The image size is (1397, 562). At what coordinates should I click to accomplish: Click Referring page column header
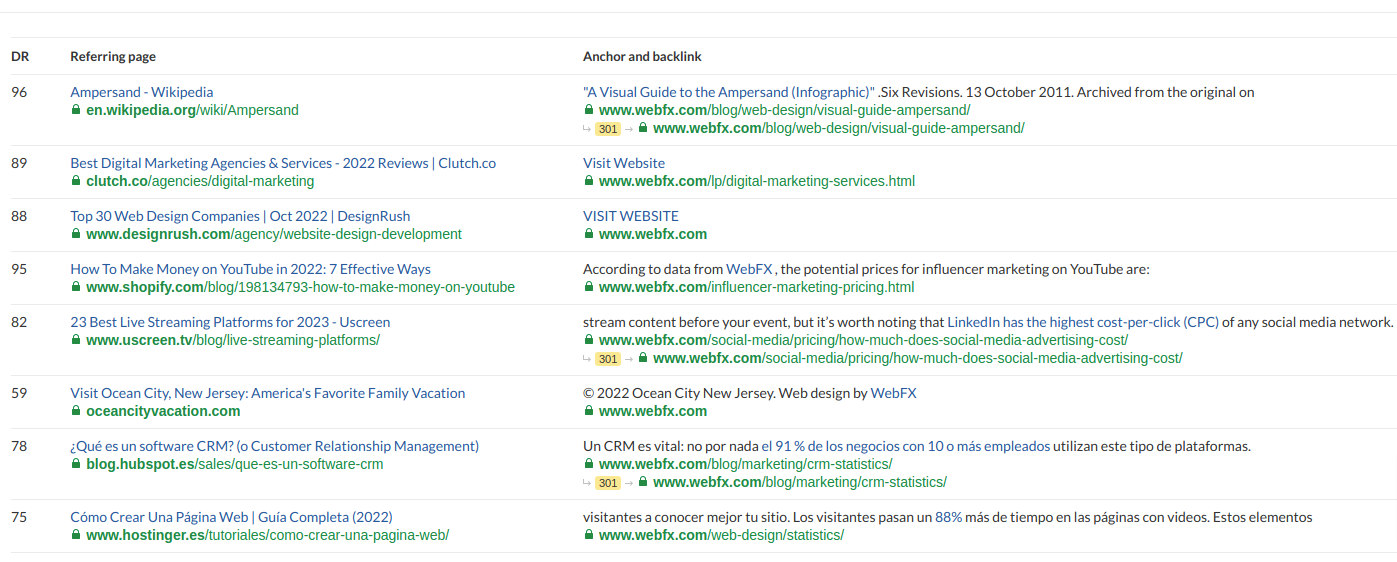pyautogui.click(x=113, y=57)
